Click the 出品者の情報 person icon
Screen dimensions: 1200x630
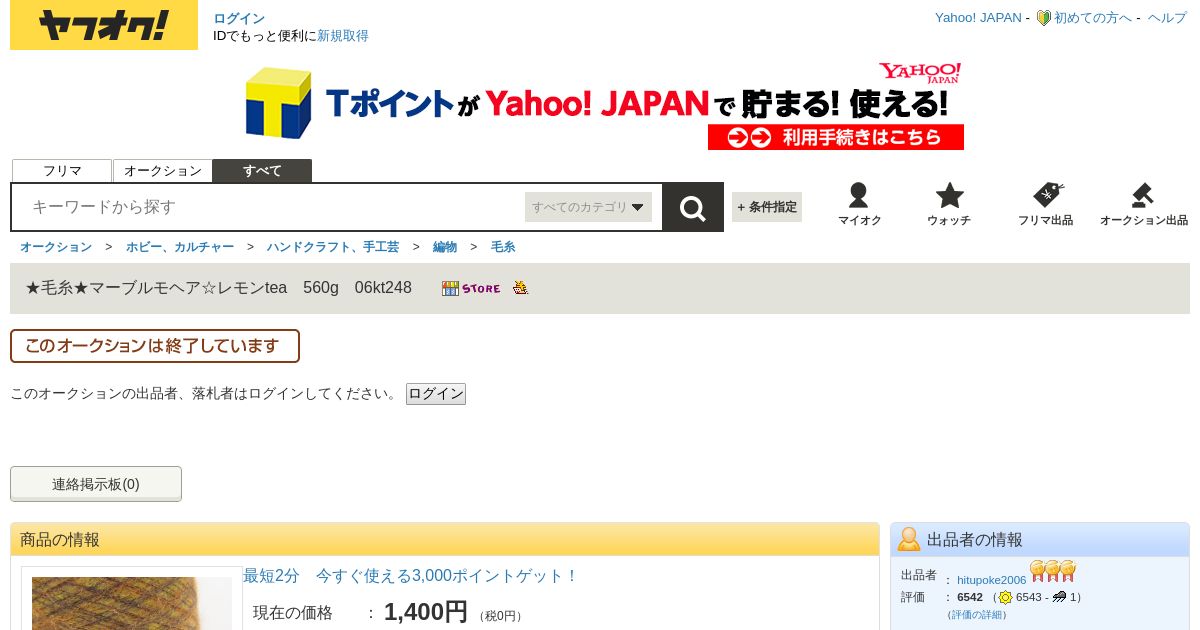coord(909,539)
